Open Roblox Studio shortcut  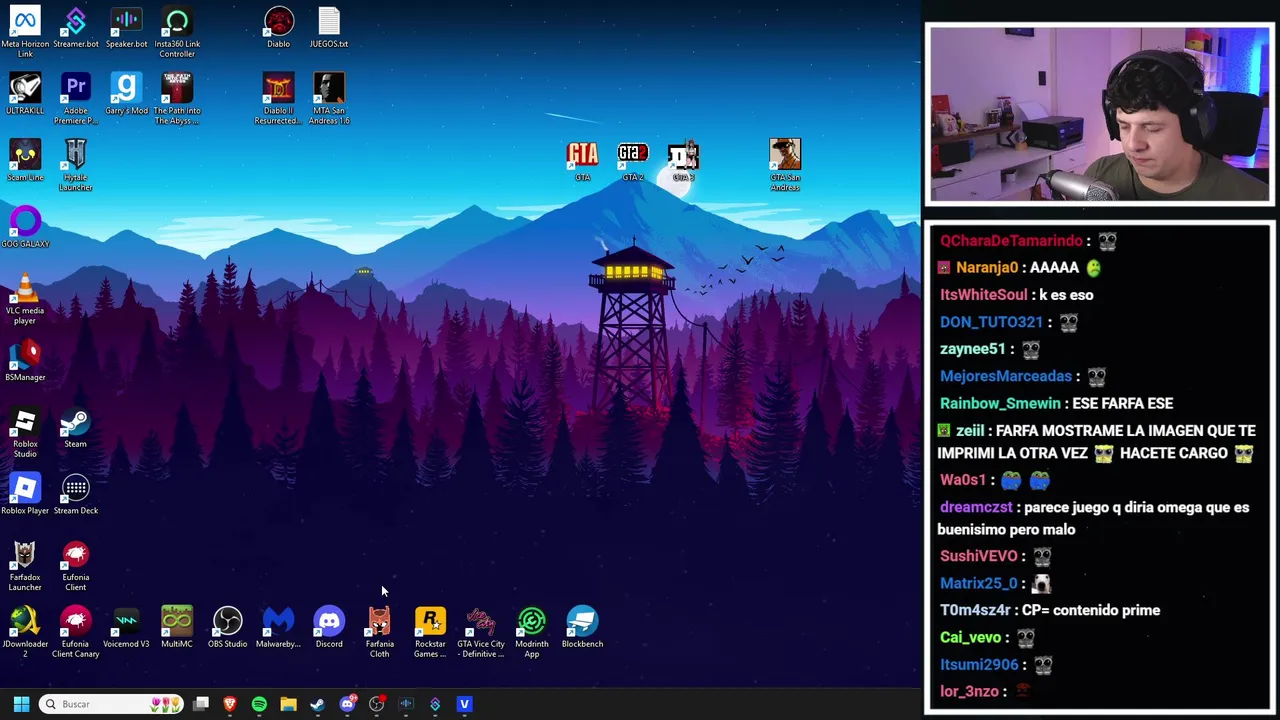(x=25, y=432)
